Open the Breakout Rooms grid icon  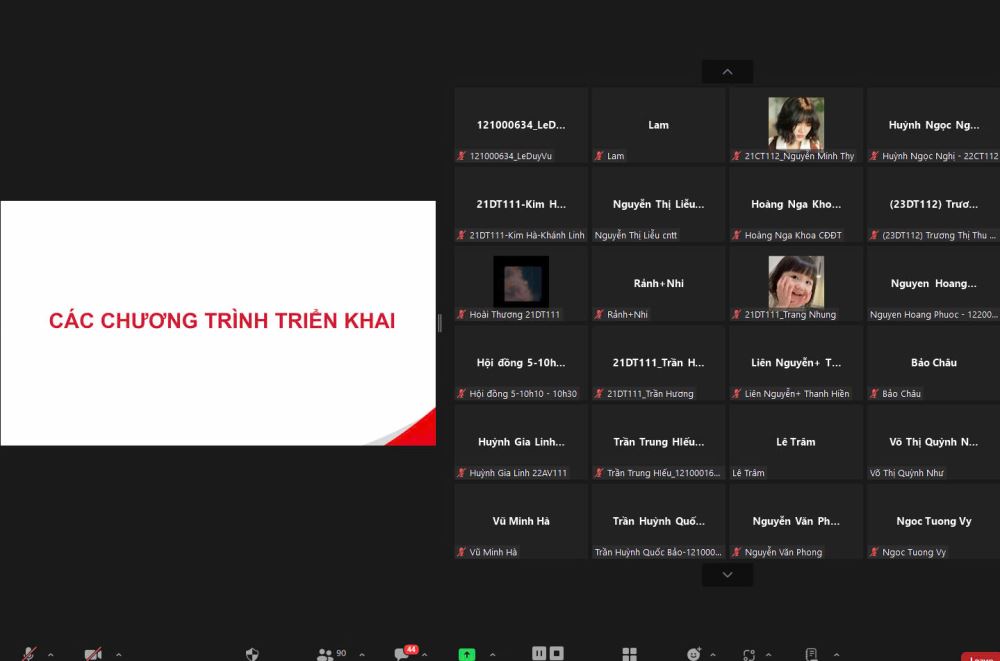coord(629,654)
